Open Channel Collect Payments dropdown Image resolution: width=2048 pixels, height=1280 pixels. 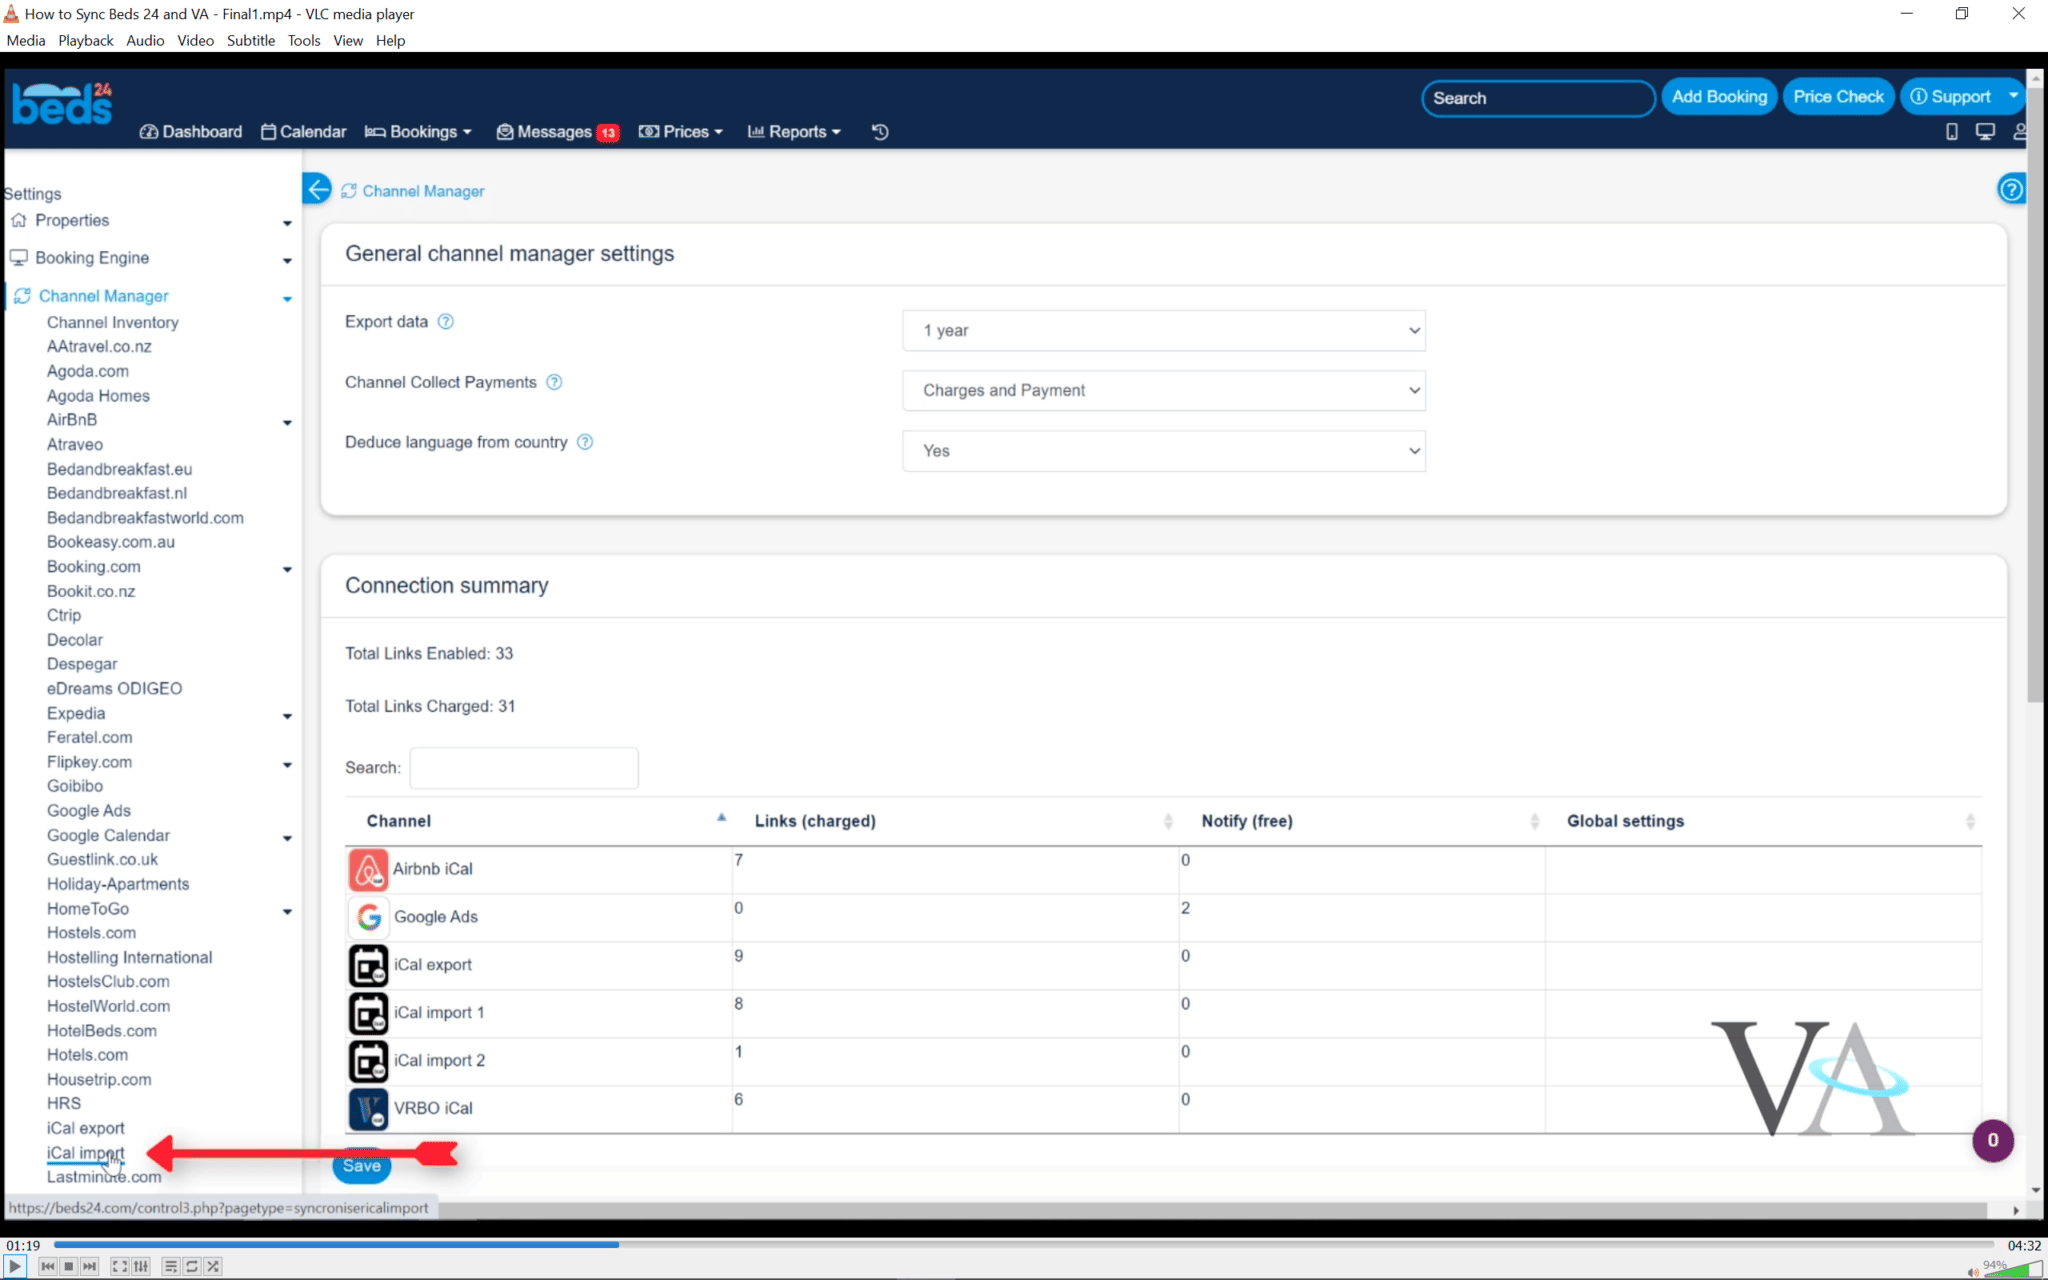1163,390
